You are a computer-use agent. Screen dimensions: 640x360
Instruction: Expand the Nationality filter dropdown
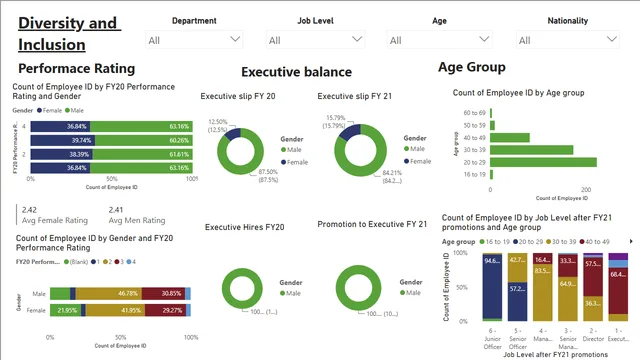567,40
